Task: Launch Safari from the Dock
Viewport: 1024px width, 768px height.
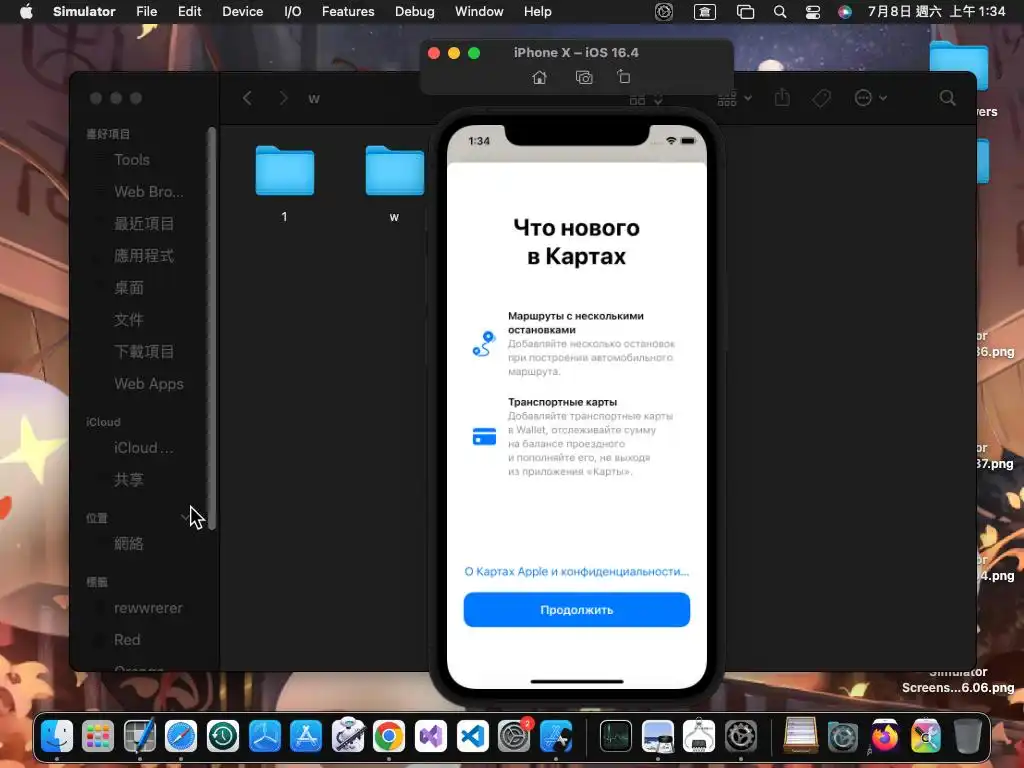Action: tap(181, 737)
